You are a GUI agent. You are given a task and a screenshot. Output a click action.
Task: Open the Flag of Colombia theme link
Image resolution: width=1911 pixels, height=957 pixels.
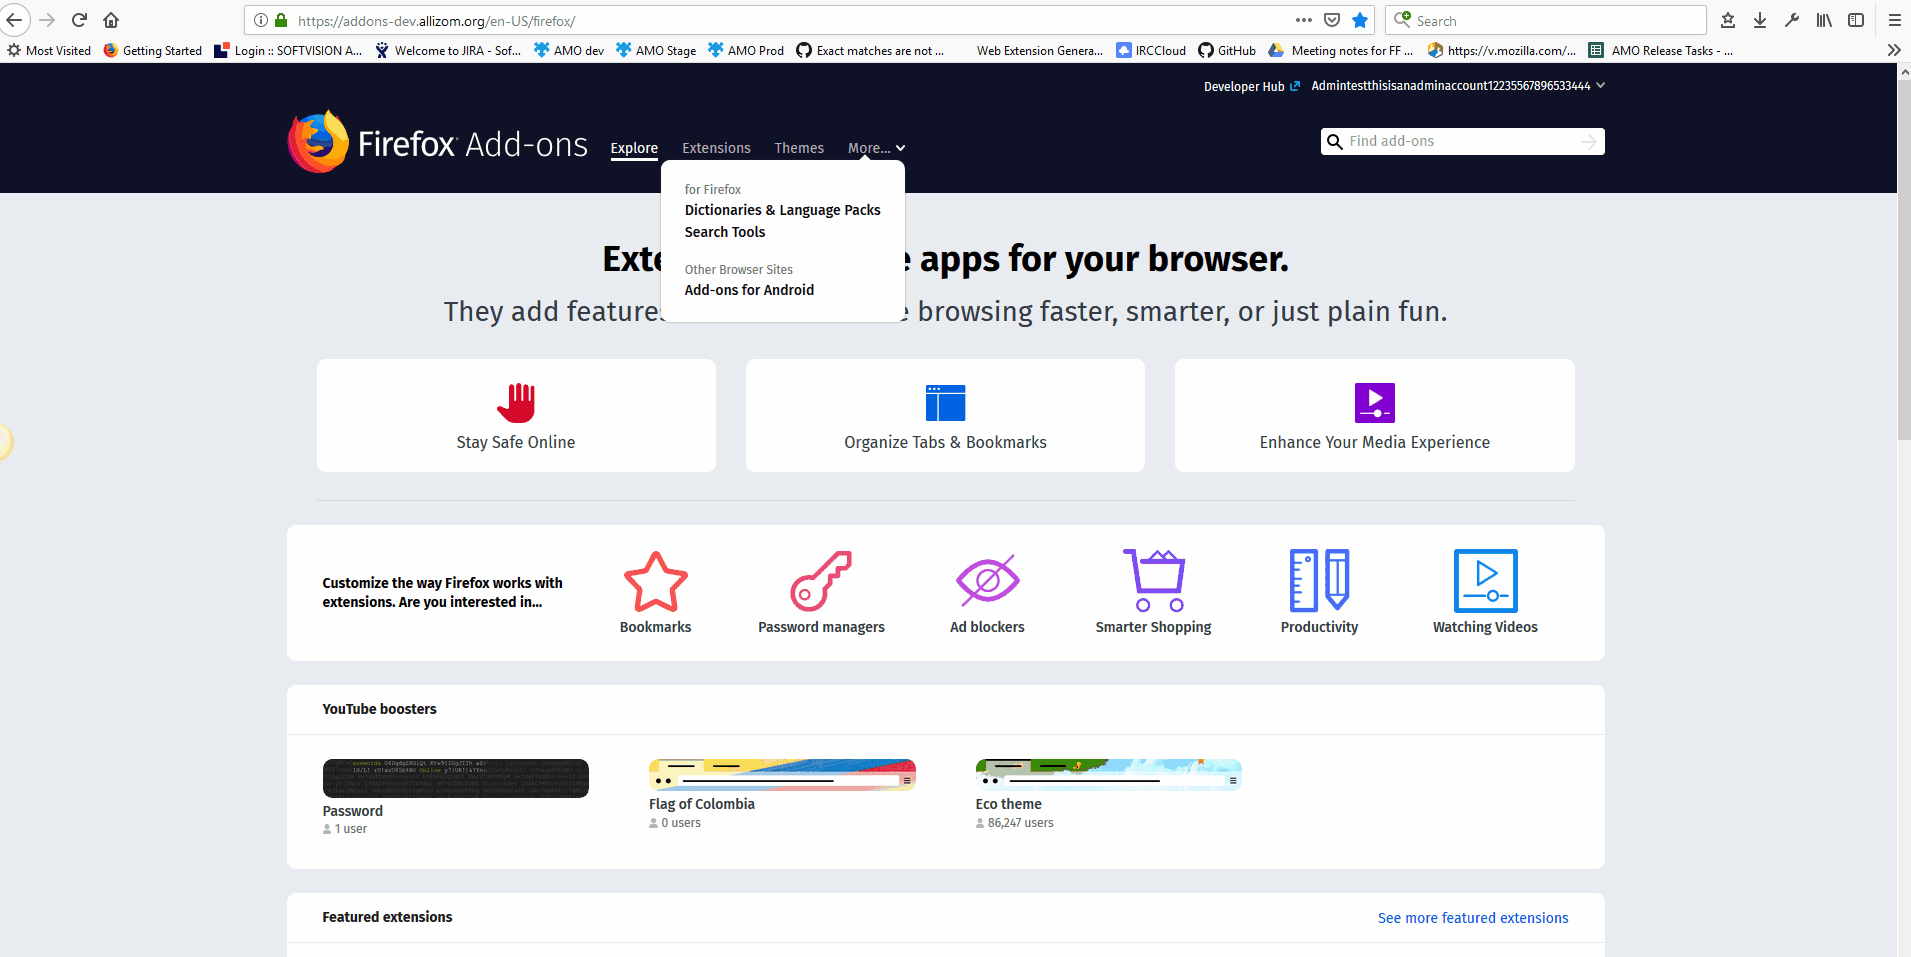(702, 804)
